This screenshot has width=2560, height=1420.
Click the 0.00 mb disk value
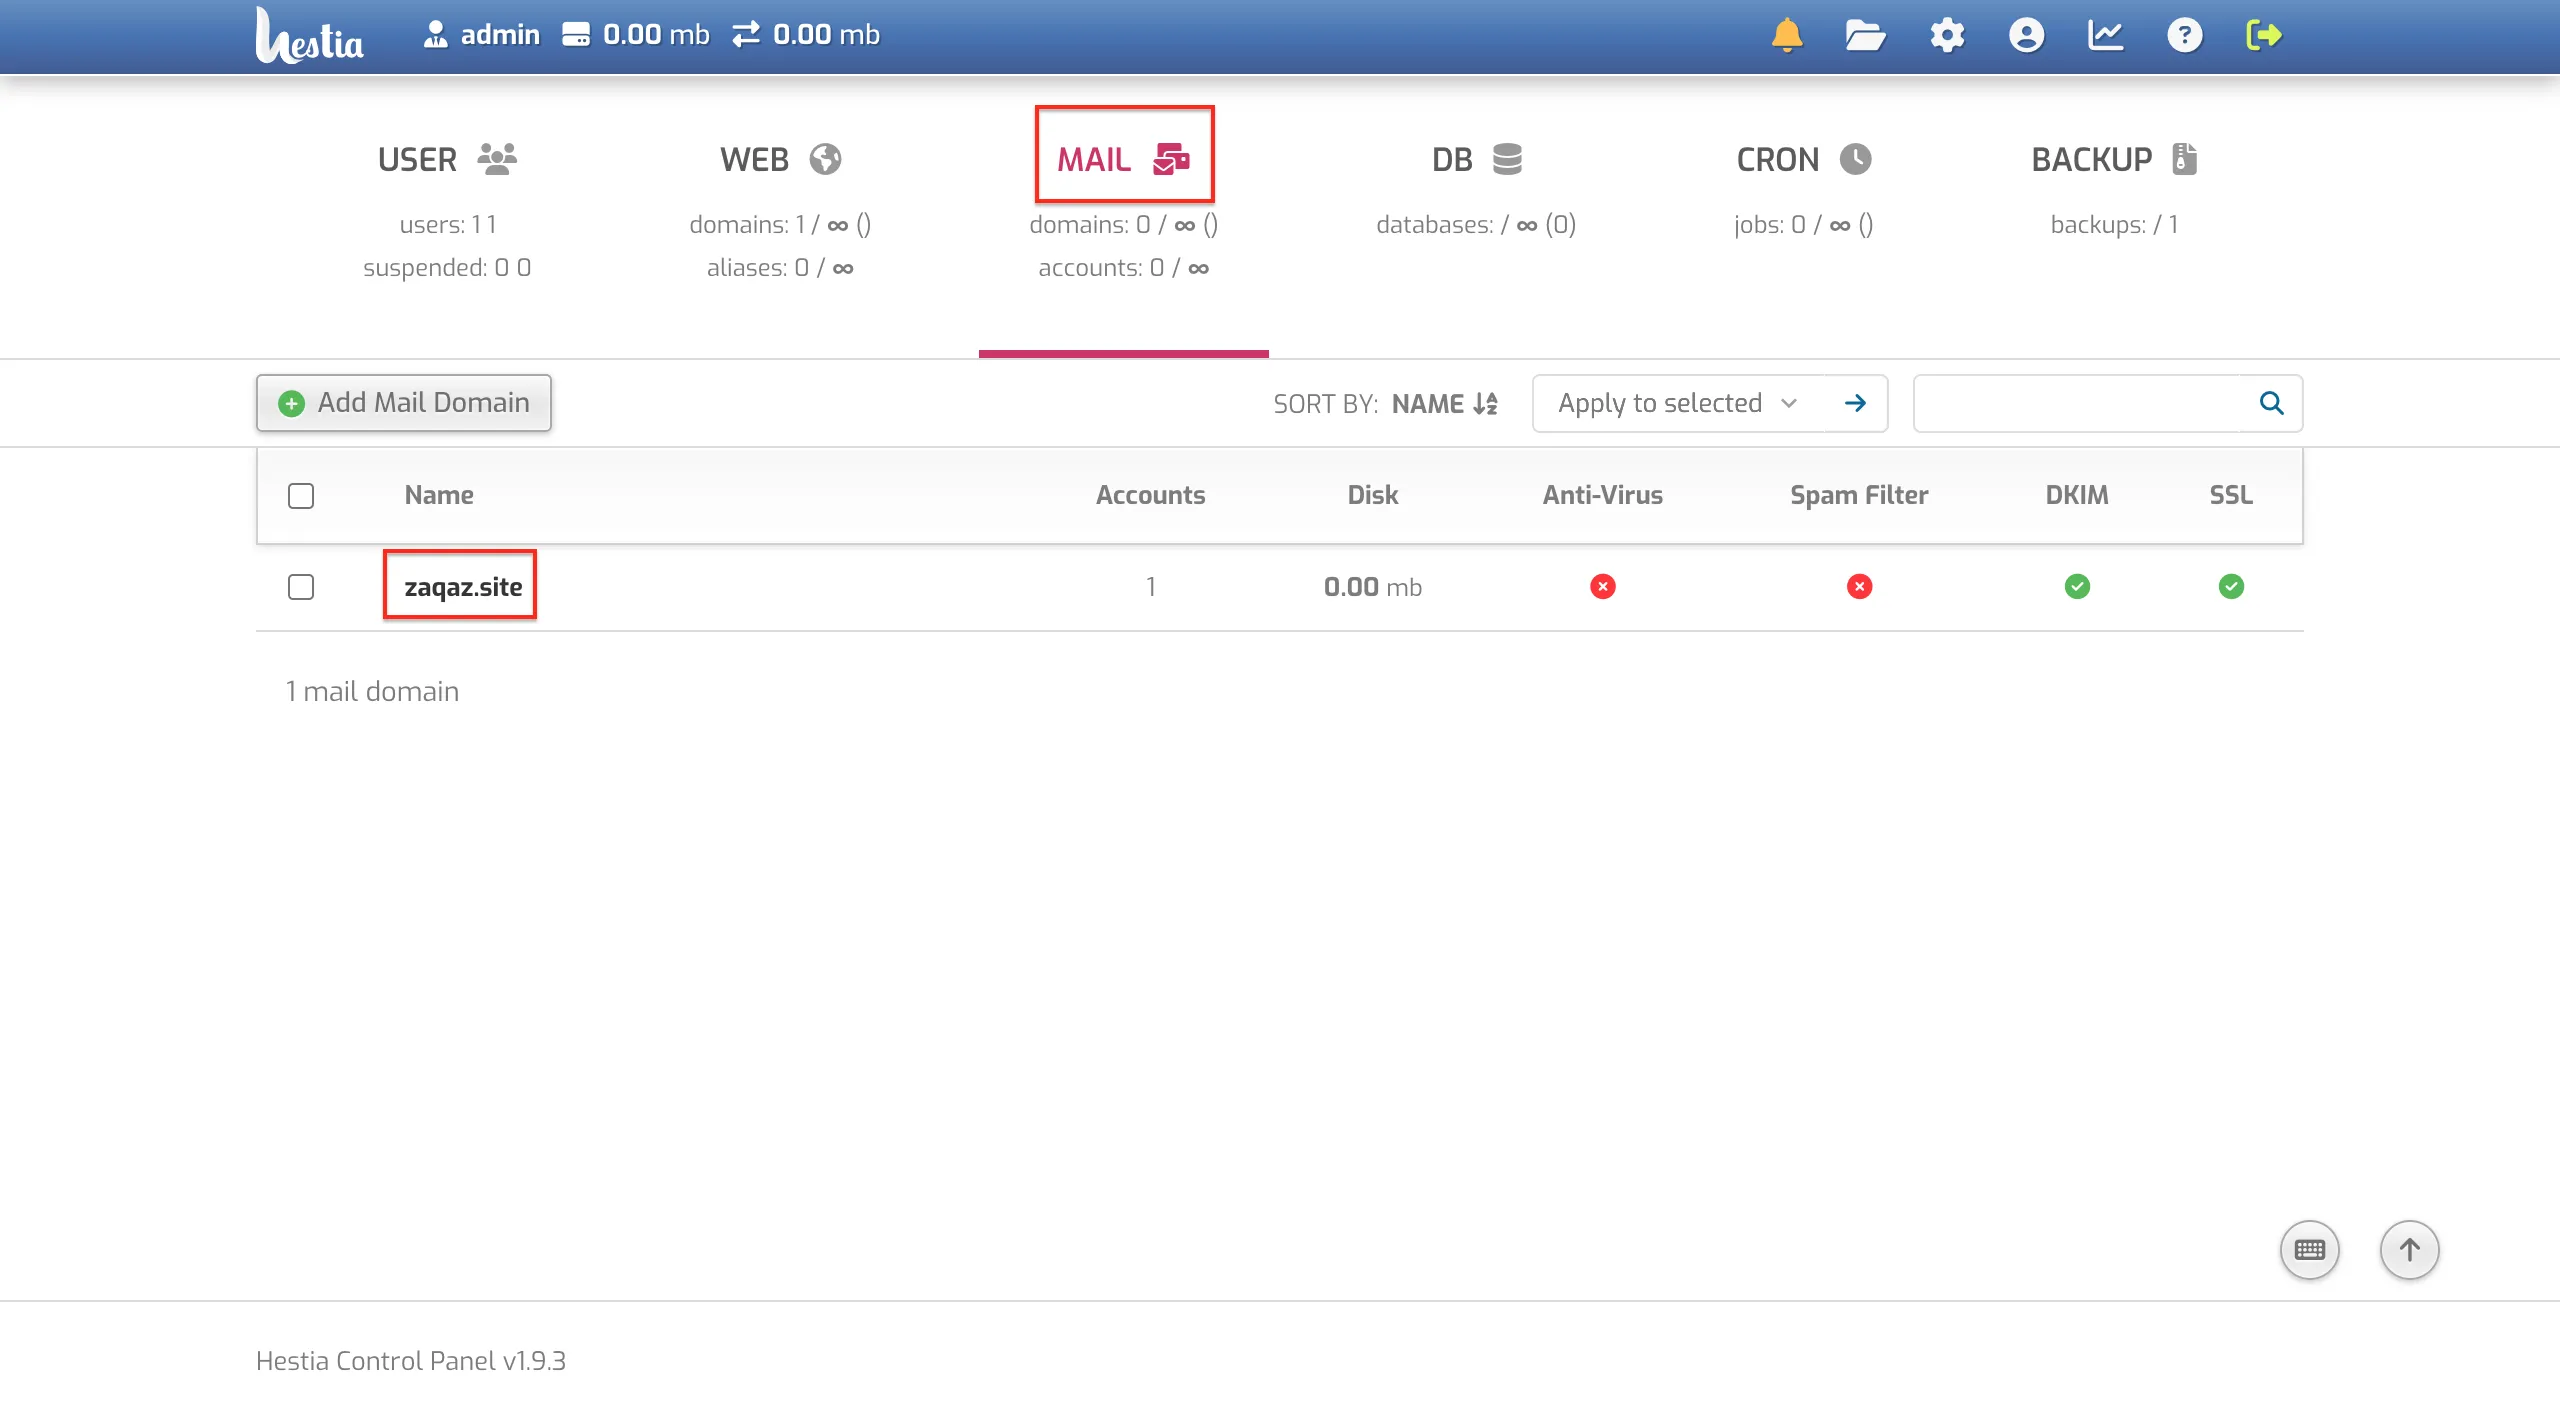tap(1373, 587)
